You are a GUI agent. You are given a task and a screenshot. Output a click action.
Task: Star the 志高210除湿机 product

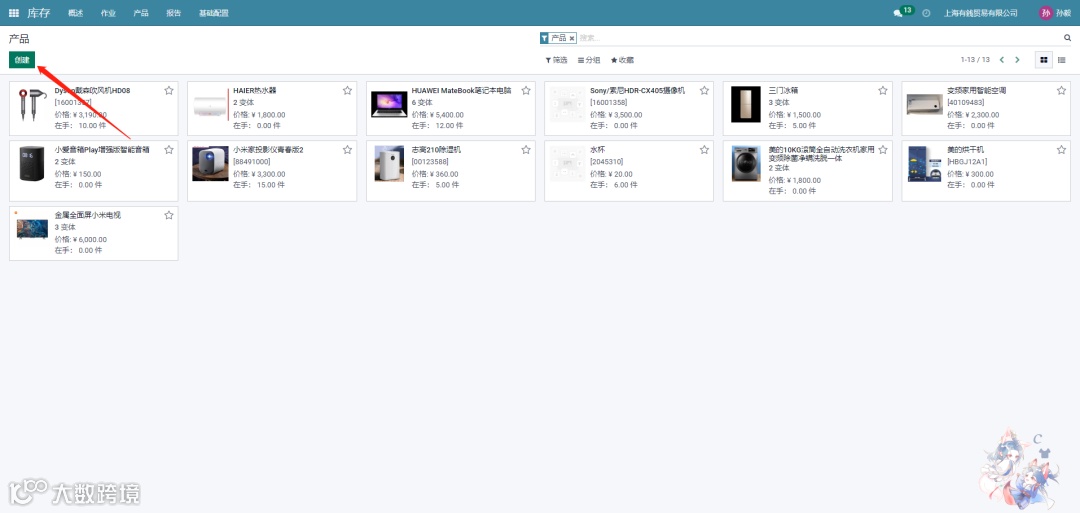[526, 149]
